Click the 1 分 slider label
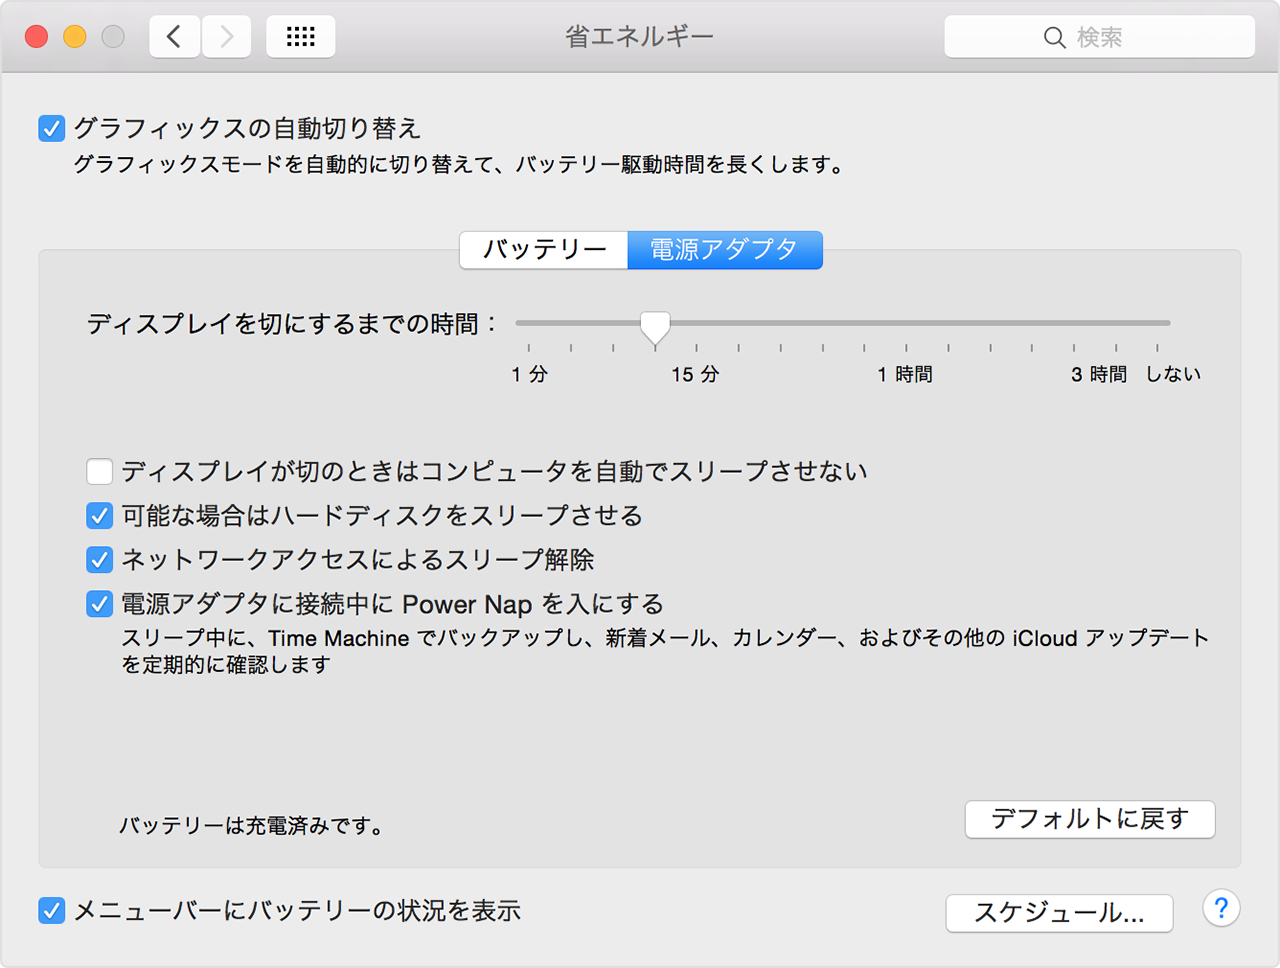This screenshot has width=1280, height=968. (x=530, y=374)
